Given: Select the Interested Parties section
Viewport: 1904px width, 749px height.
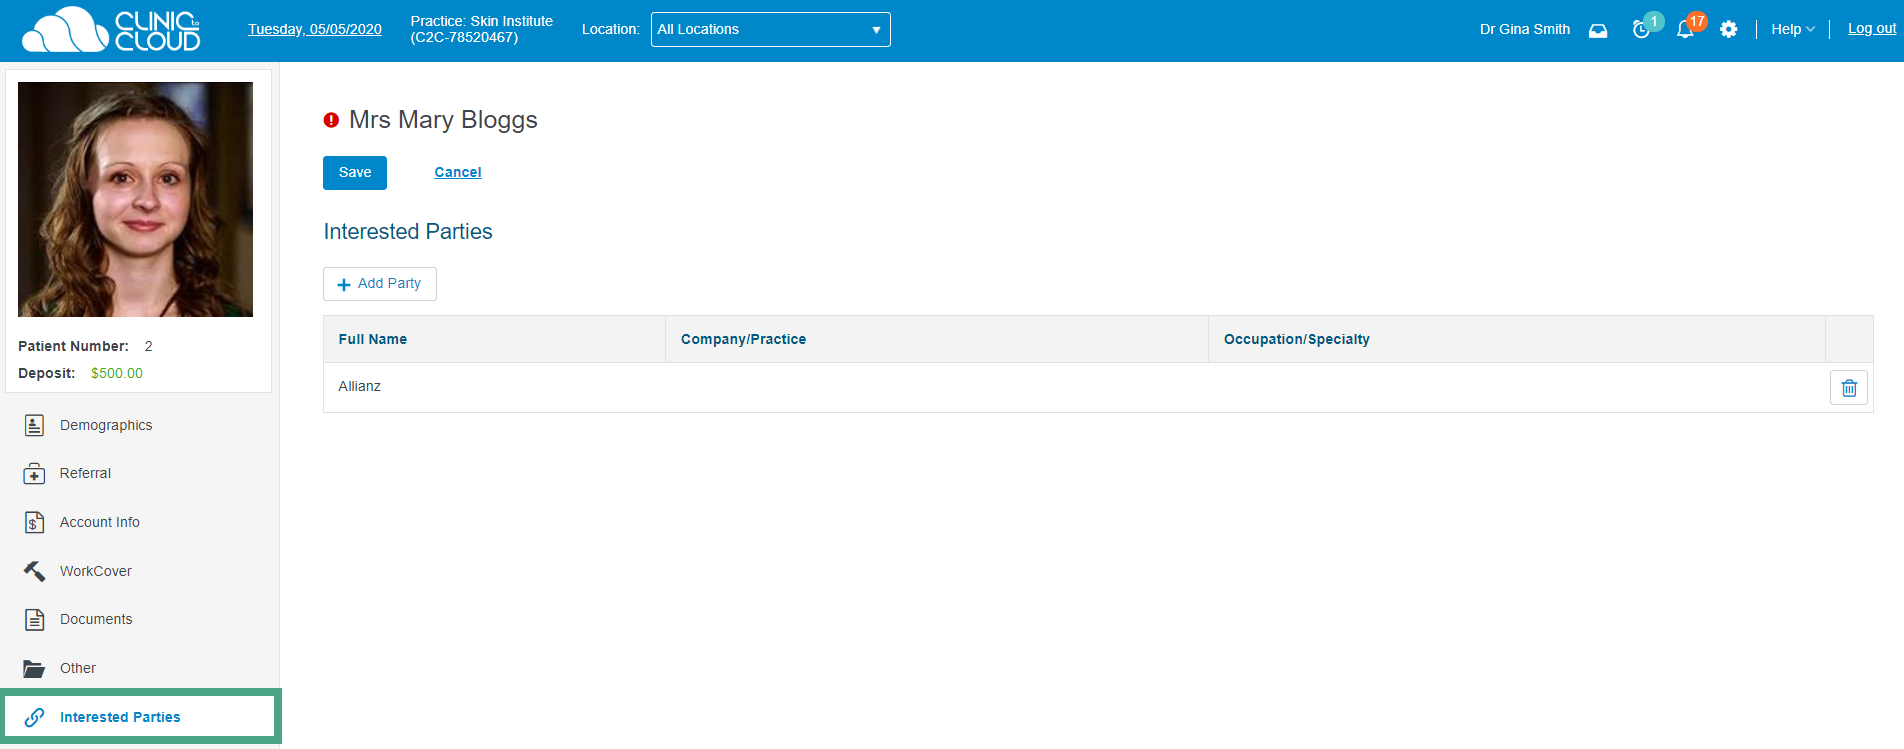Looking at the screenshot, I should click(140, 717).
